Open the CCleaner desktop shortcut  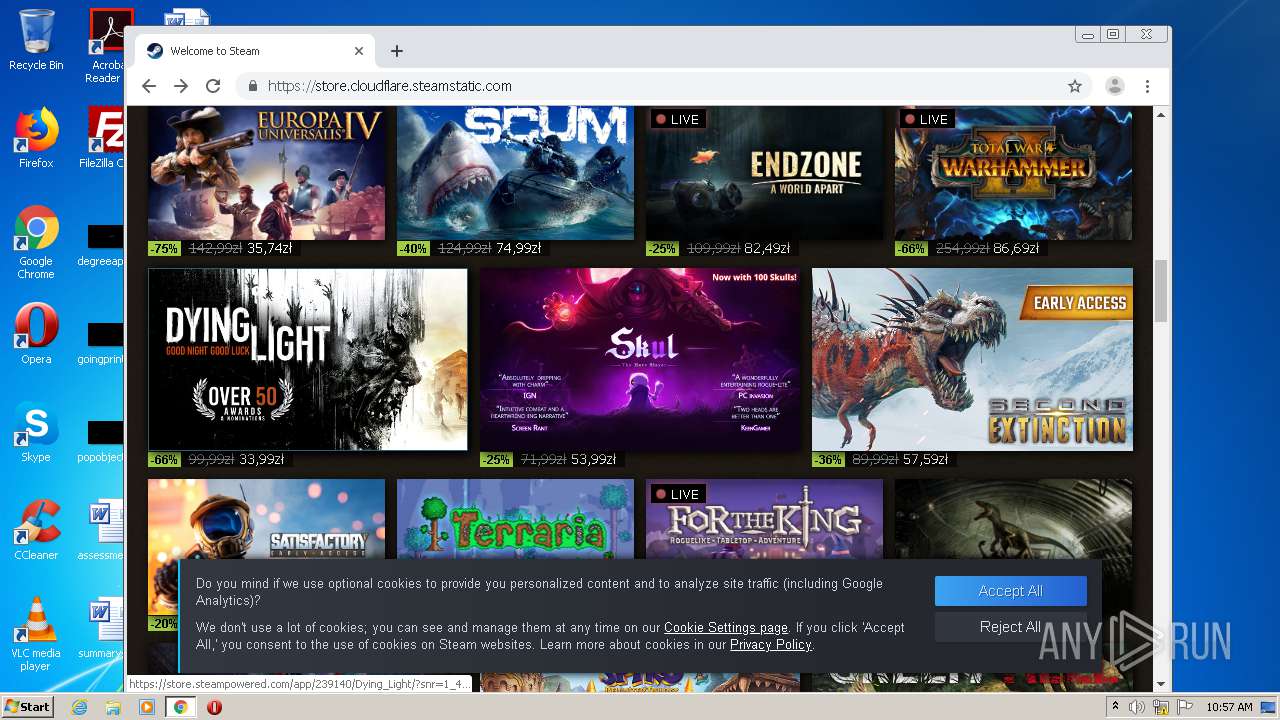coord(36,530)
